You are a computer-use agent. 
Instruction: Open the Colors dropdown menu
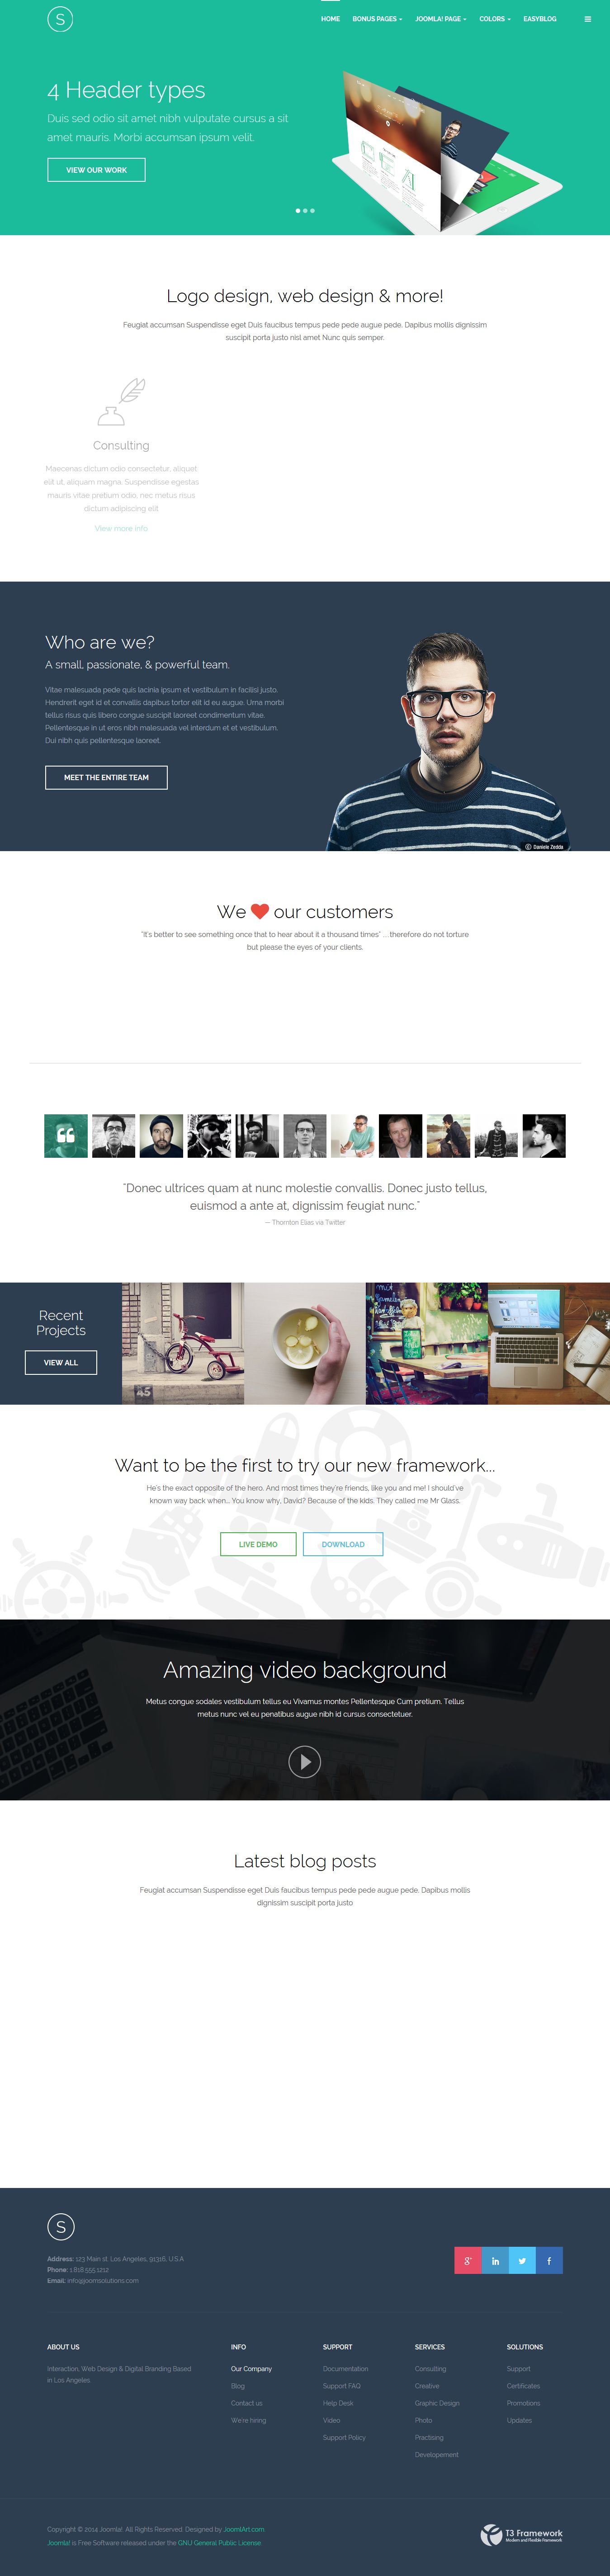pos(495,19)
